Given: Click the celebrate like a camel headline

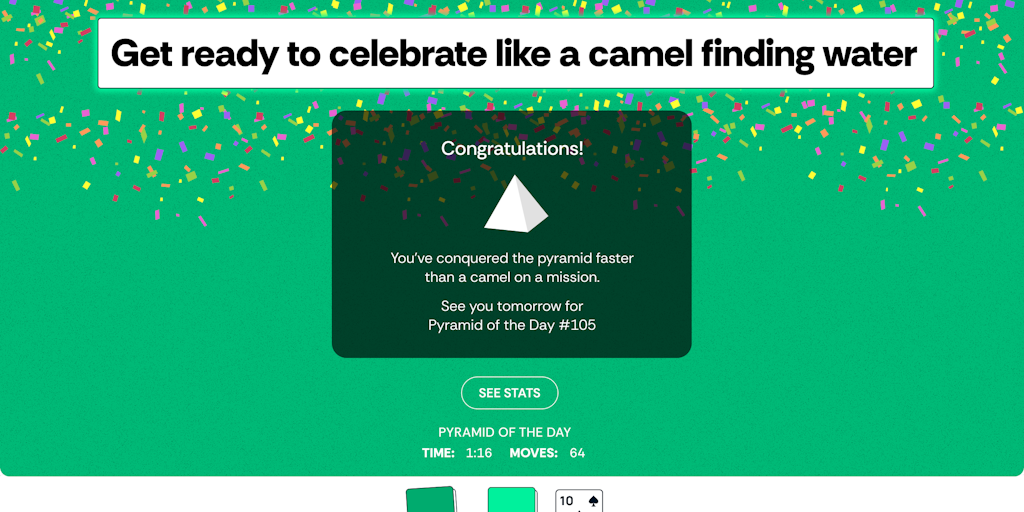Looking at the screenshot, I should pyautogui.click(x=514, y=53).
